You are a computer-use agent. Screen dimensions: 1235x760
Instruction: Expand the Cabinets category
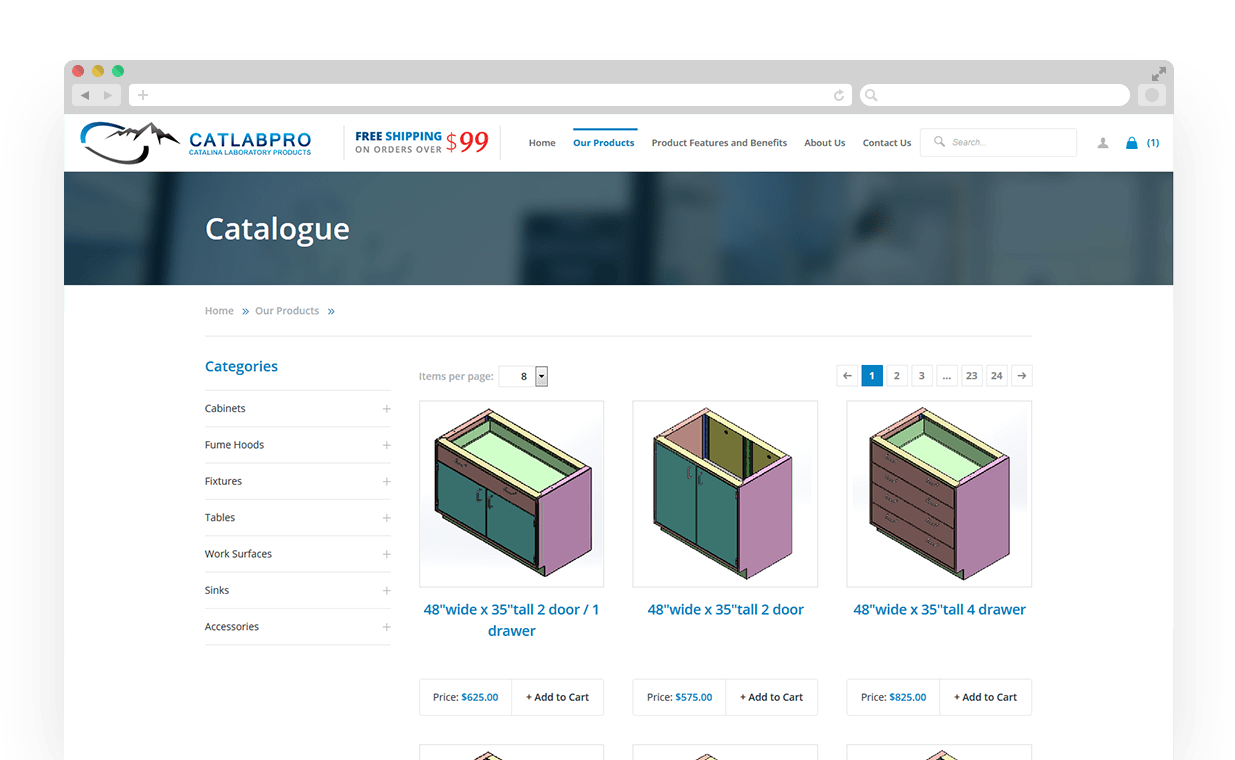[x=386, y=409]
